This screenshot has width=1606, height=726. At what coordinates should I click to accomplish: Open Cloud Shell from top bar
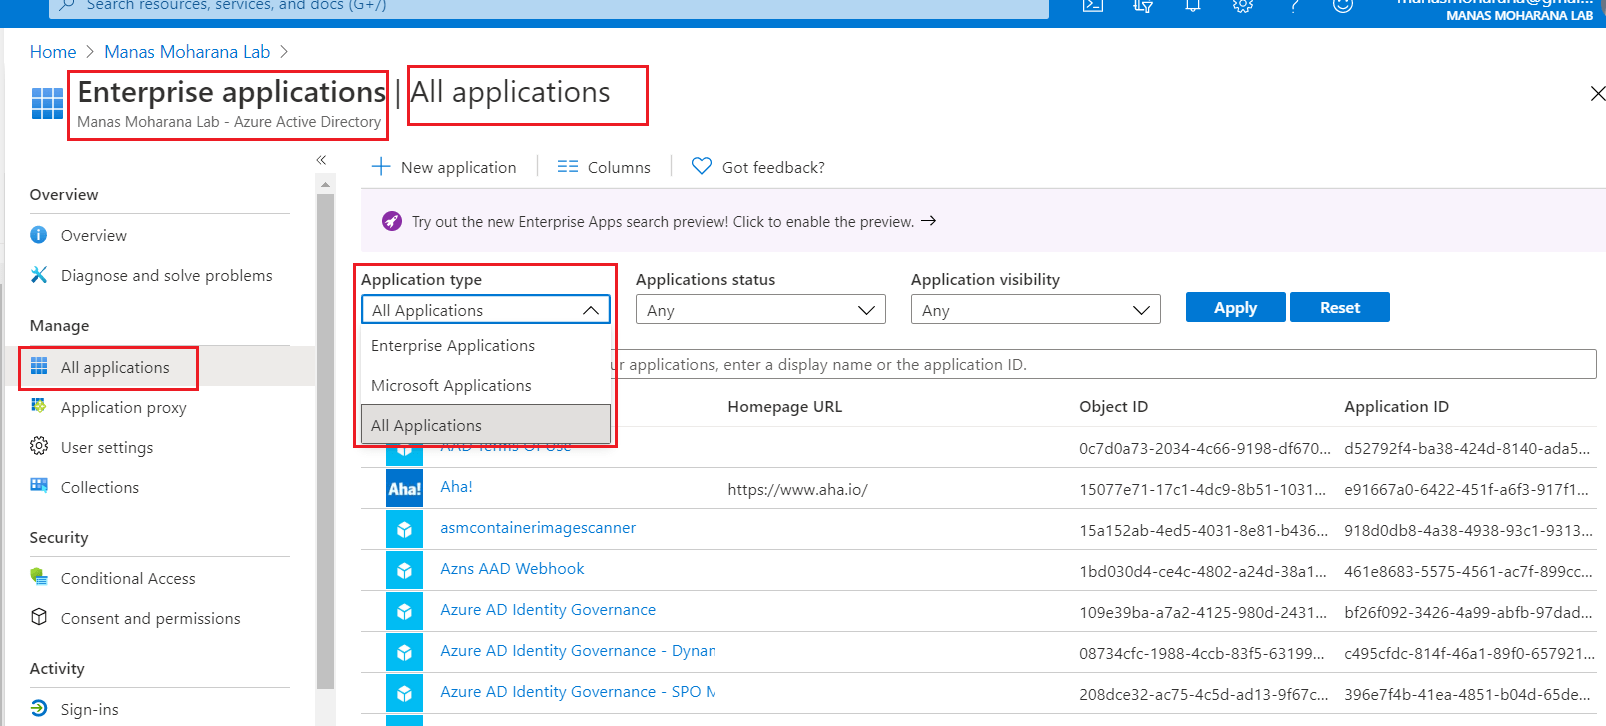point(1093,6)
